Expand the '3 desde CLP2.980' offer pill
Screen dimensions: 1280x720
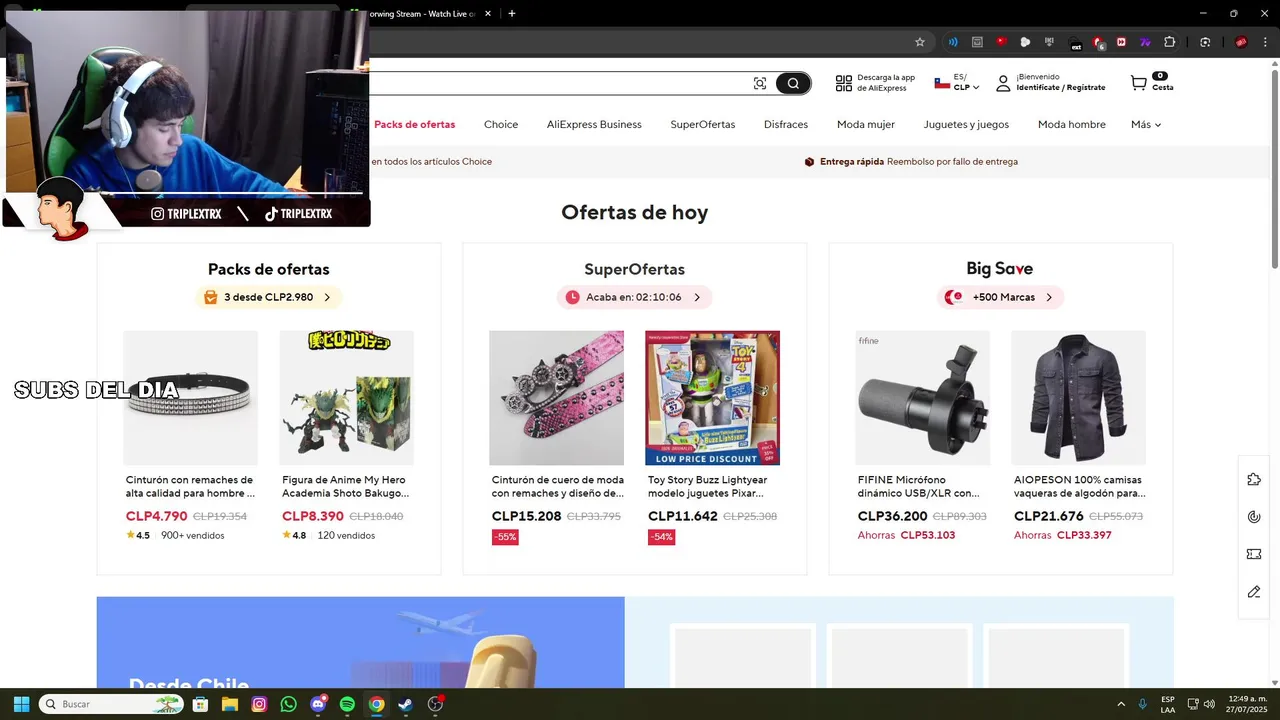(268, 297)
